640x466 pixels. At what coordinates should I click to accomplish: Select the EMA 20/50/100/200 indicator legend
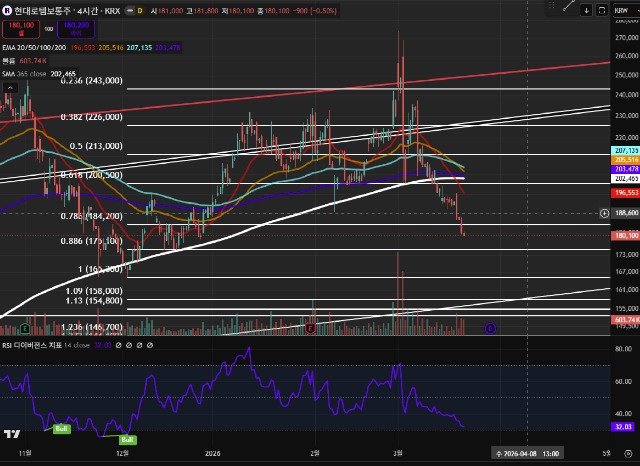click(34, 48)
